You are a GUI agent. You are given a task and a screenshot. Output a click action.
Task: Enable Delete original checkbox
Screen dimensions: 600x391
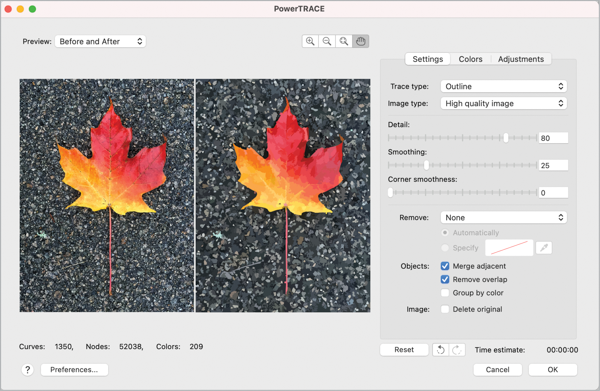(445, 309)
